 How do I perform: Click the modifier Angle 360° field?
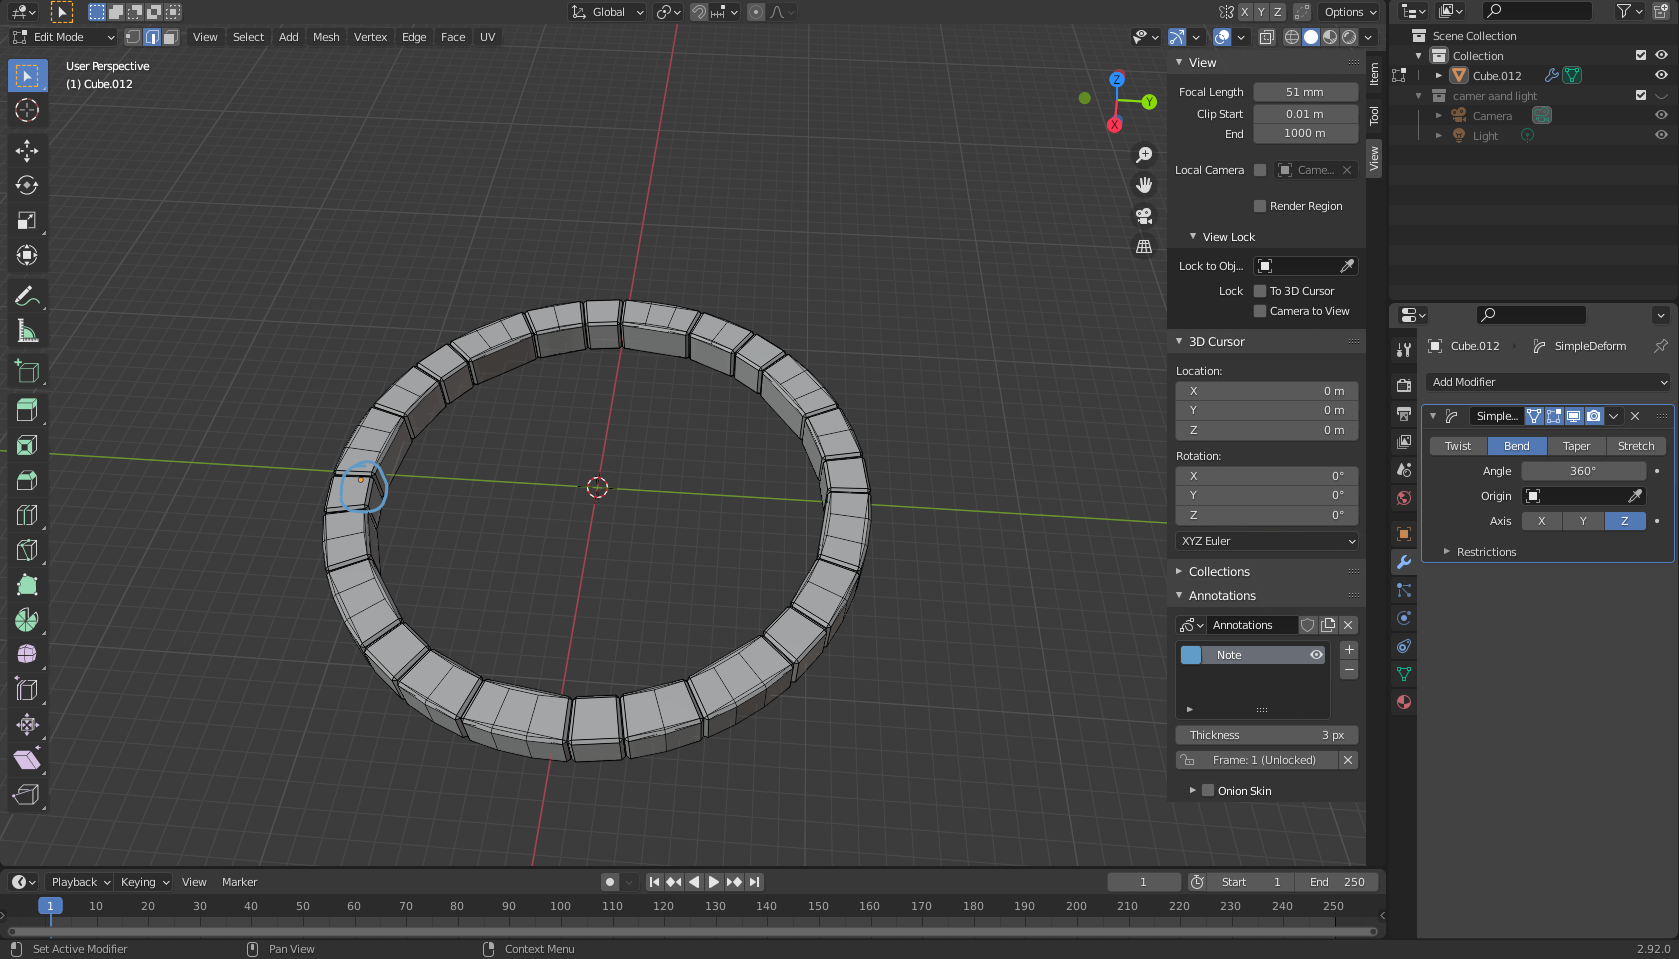1583,471
